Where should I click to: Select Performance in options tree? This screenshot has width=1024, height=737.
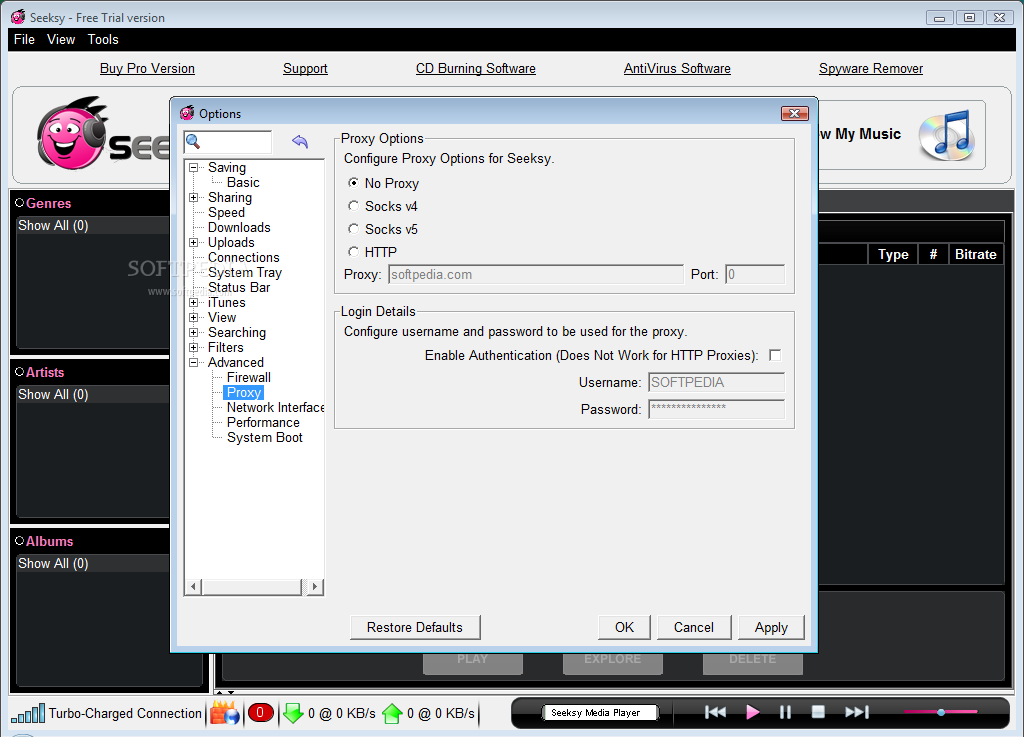point(263,422)
